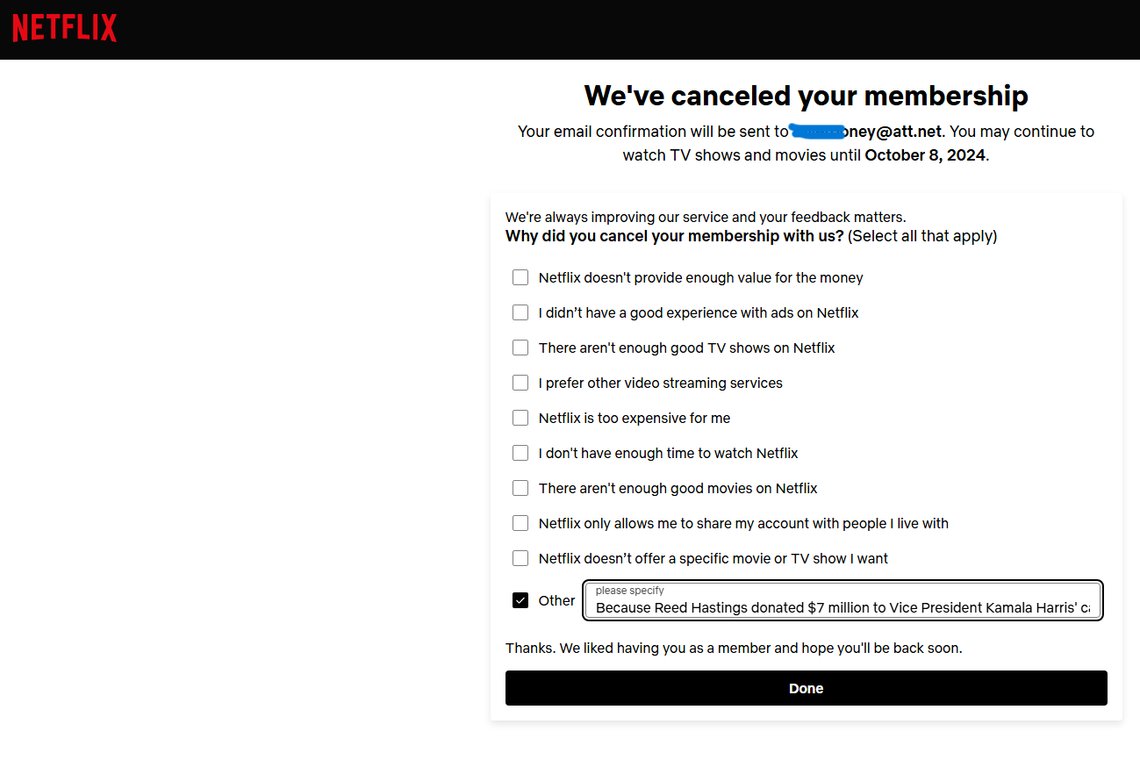Click the 'please specify' text field
1140x760 pixels.
(x=843, y=600)
